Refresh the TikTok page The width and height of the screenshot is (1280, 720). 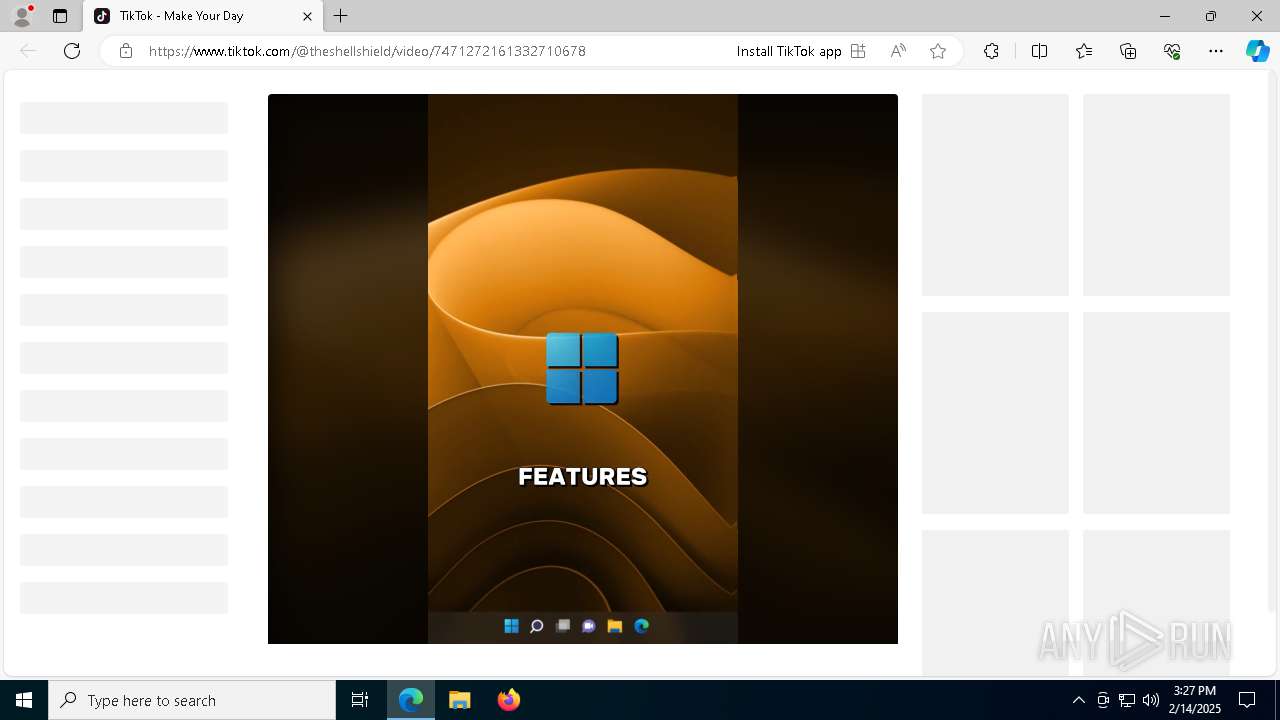(x=72, y=51)
